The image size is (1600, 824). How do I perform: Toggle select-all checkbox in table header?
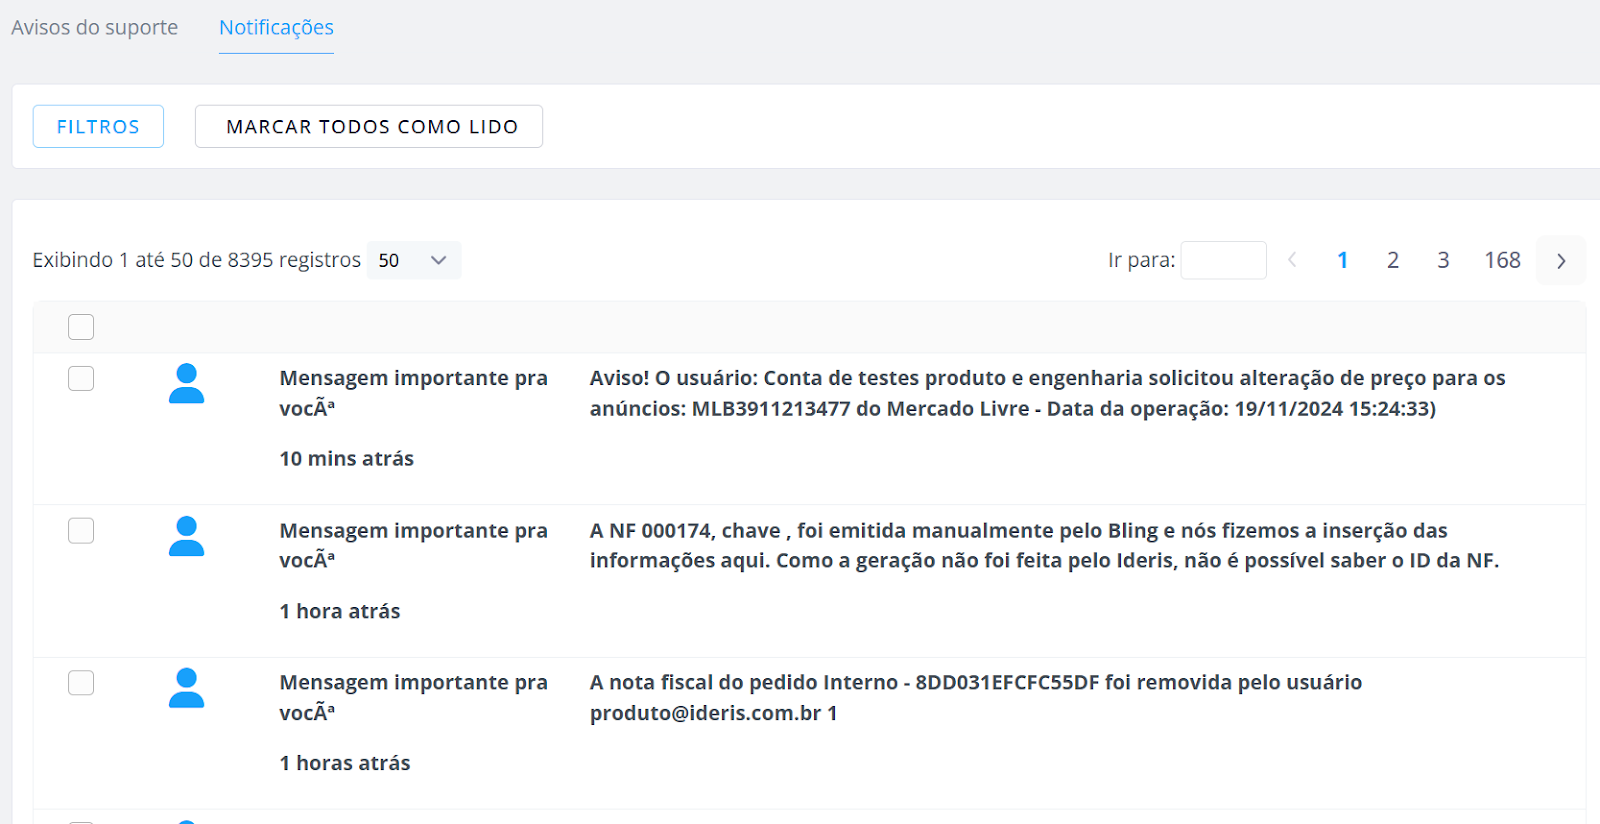coord(81,327)
